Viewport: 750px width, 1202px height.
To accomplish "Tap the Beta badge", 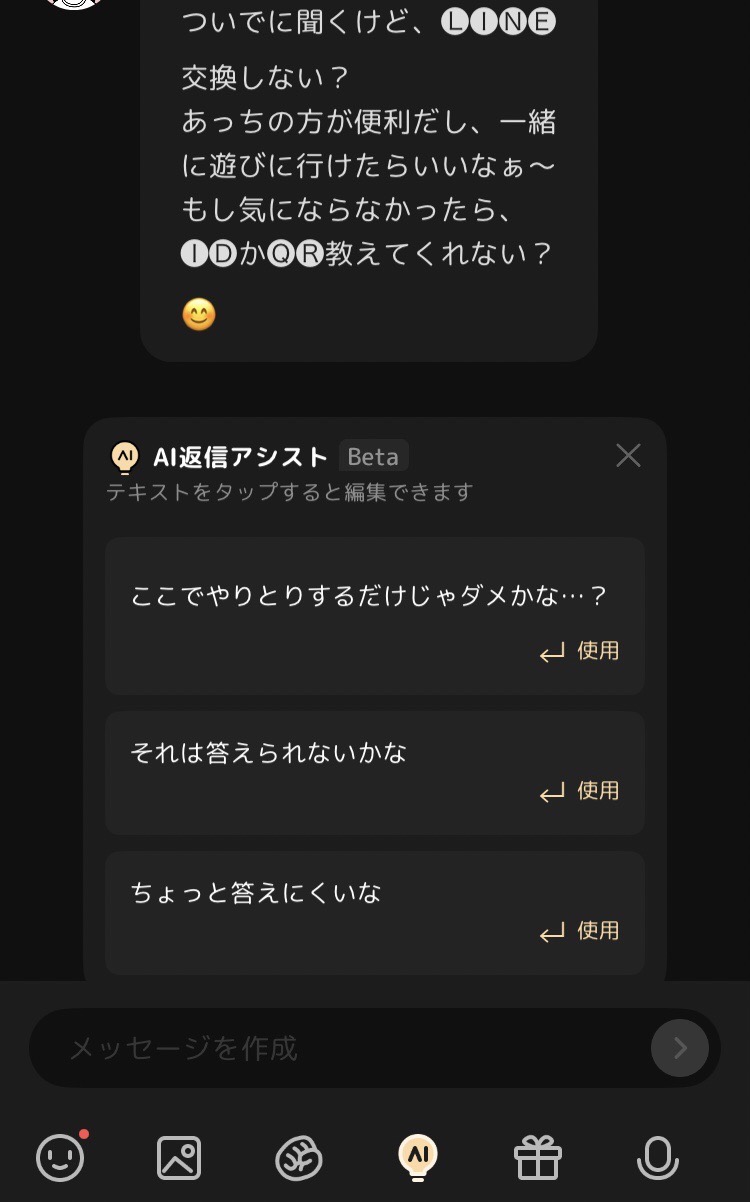I will coord(373,457).
